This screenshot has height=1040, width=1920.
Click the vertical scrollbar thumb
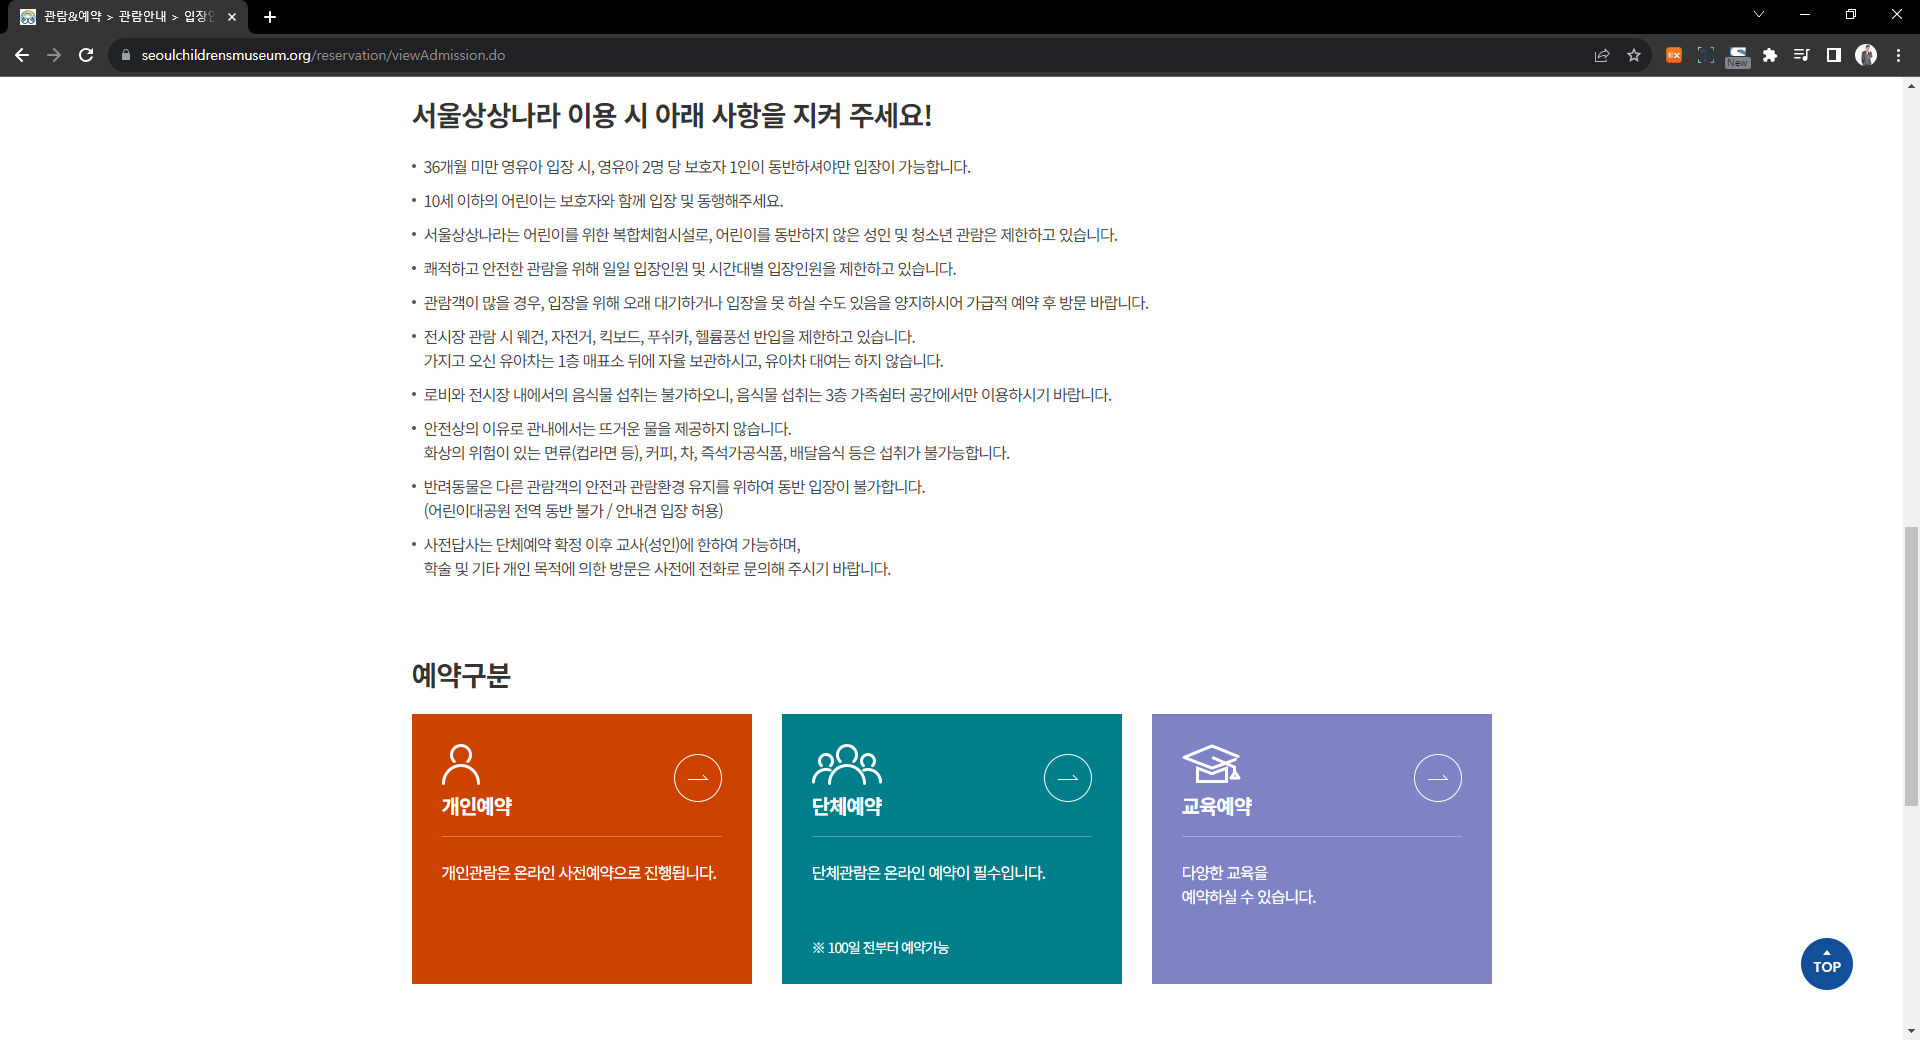coord(1911,666)
